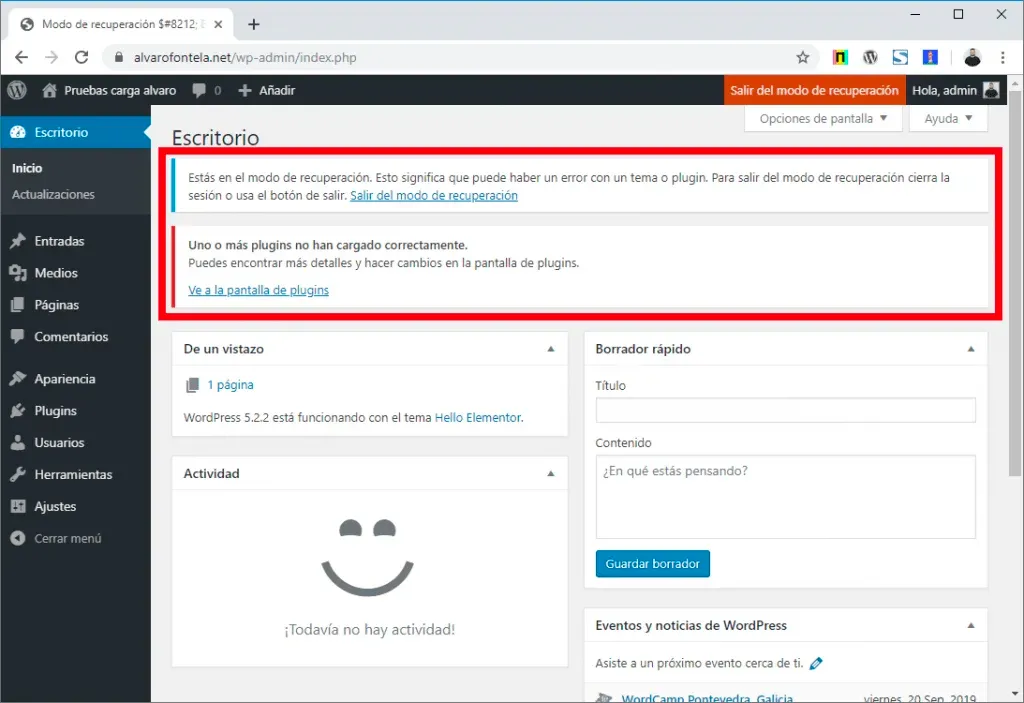Click the Páginas pages icon
The width and height of the screenshot is (1024, 703).
(18, 305)
